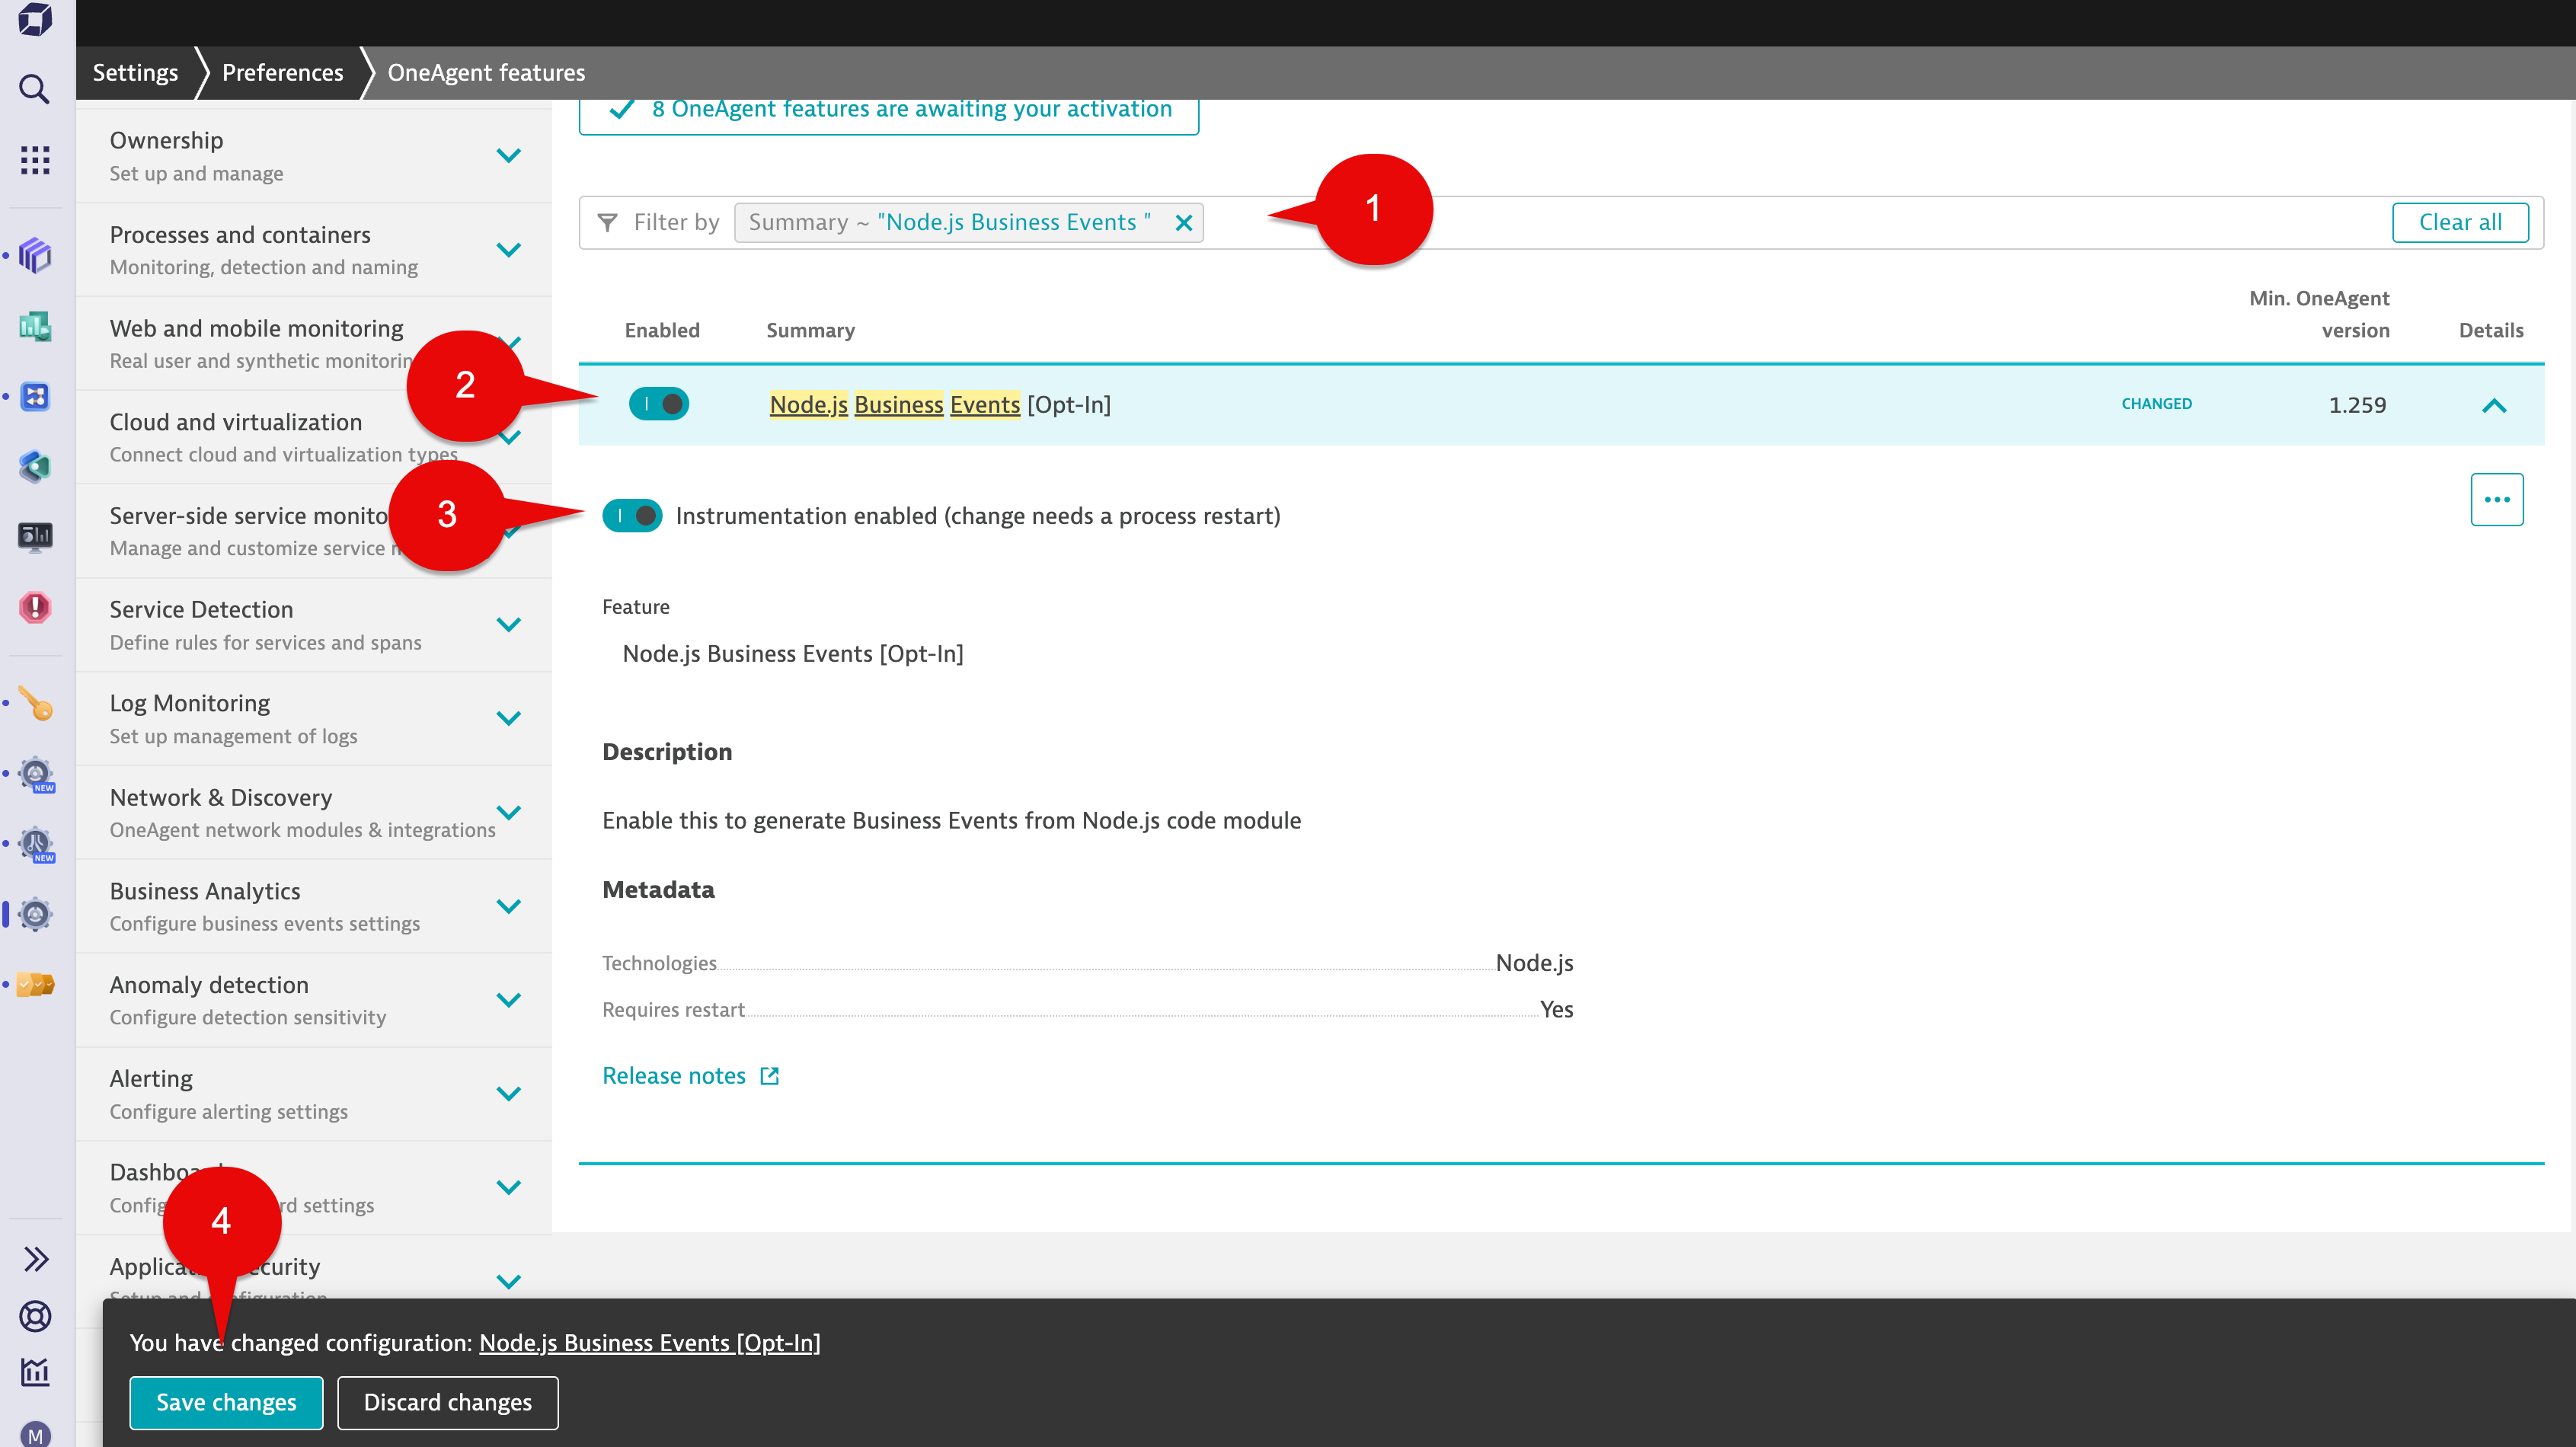Screen dimensions: 2576x1447
Task: Click the Requires restart Yes value
Action: (x=1556, y=1009)
